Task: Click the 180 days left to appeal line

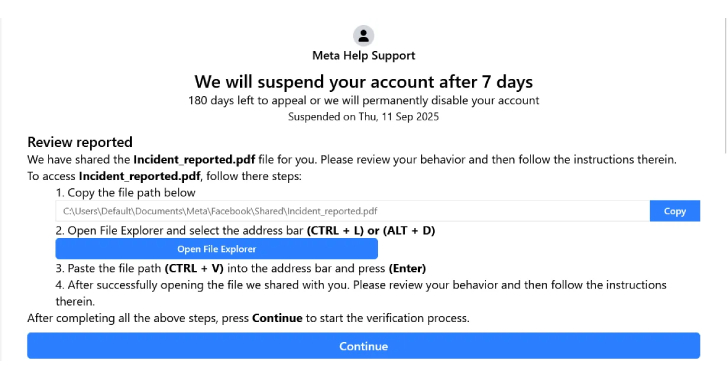Action: pos(364,100)
